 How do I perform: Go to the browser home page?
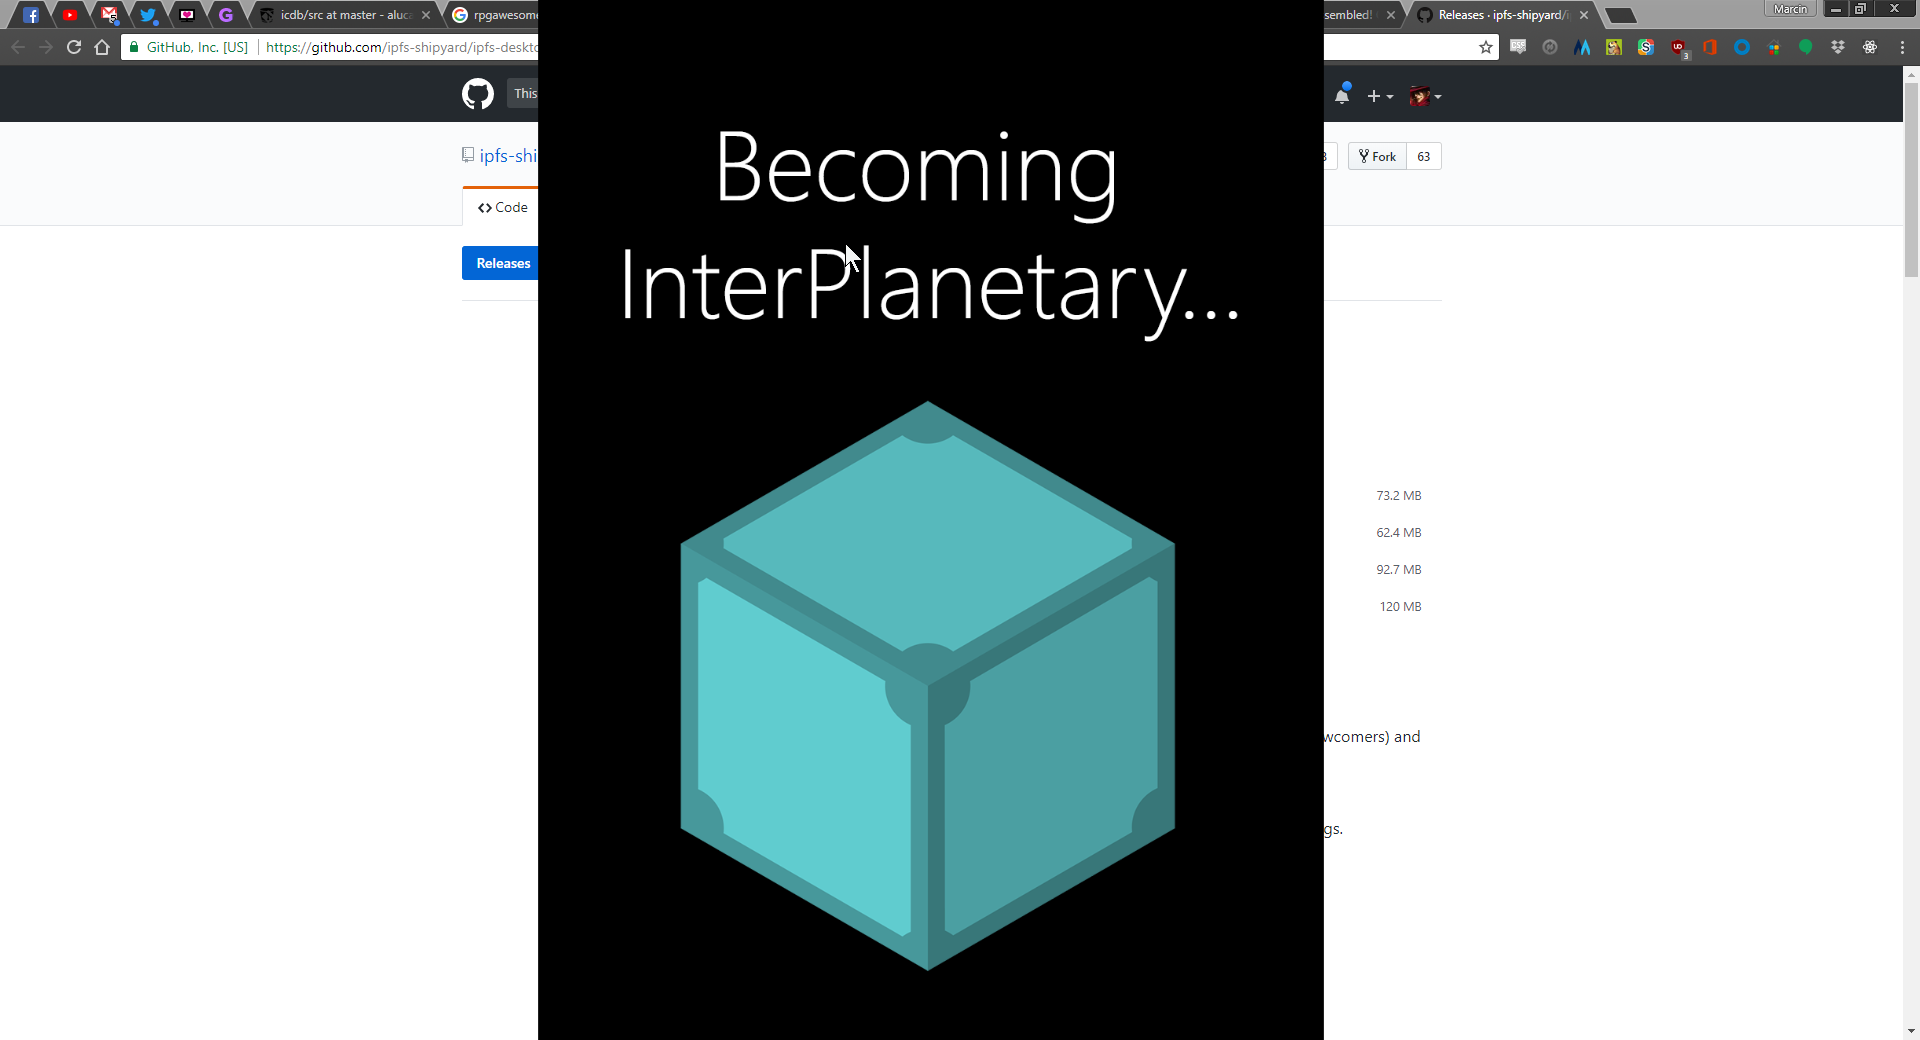click(x=102, y=47)
